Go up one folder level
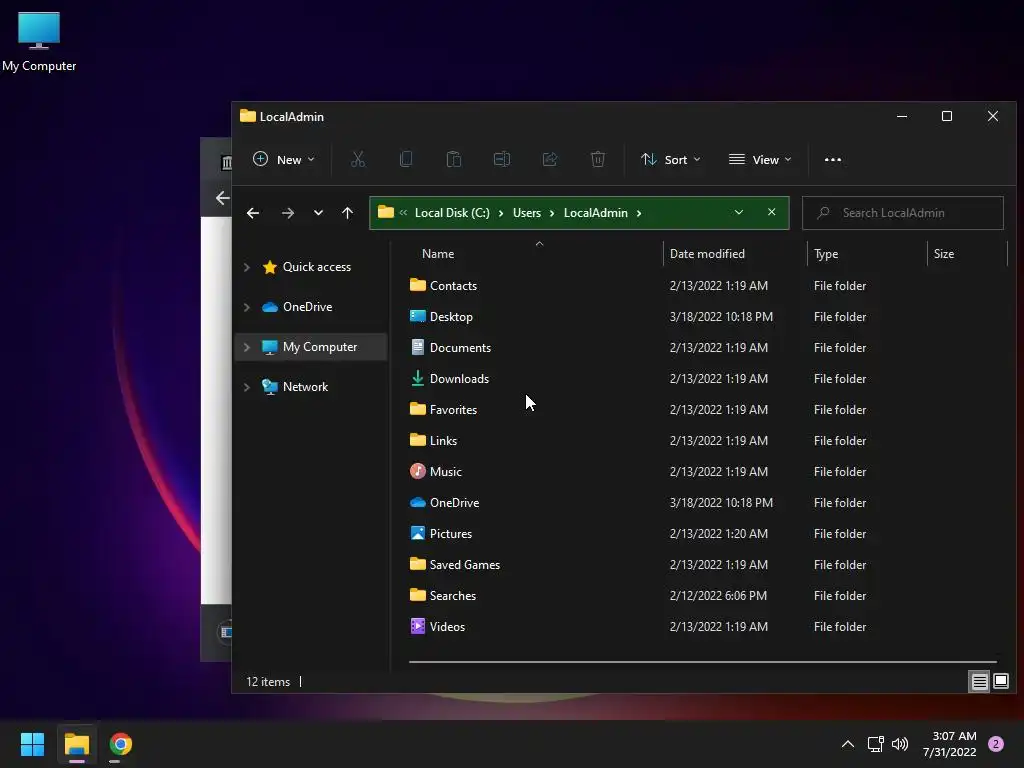The image size is (1024, 768). (347, 213)
